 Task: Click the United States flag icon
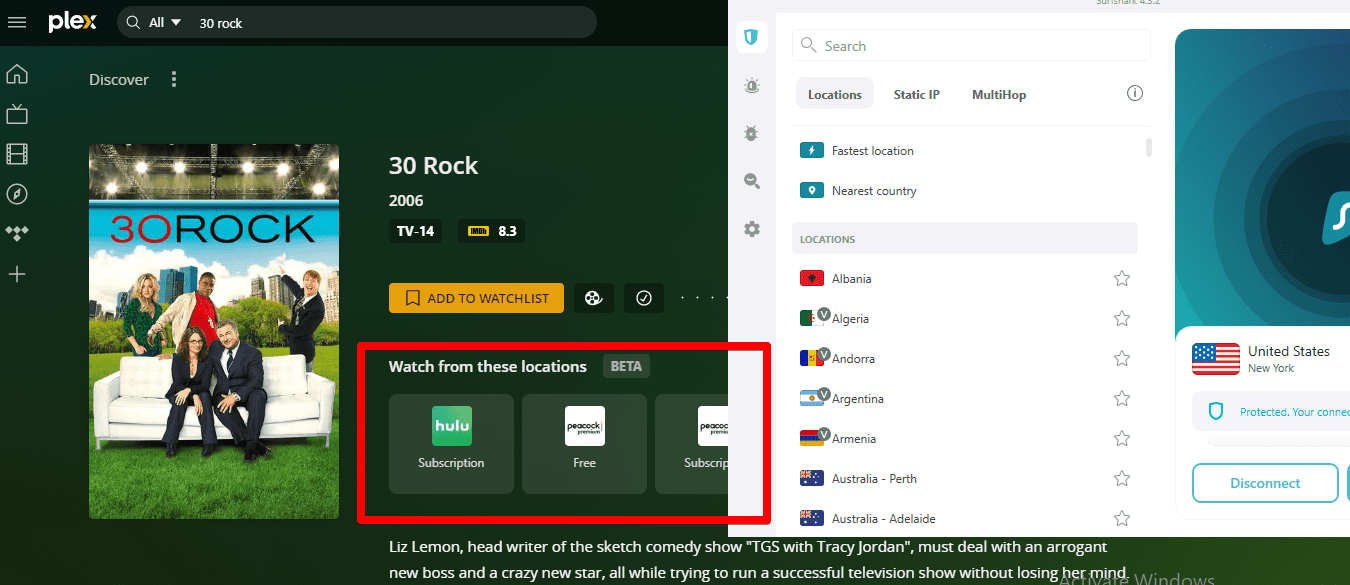click(1216, 359)
